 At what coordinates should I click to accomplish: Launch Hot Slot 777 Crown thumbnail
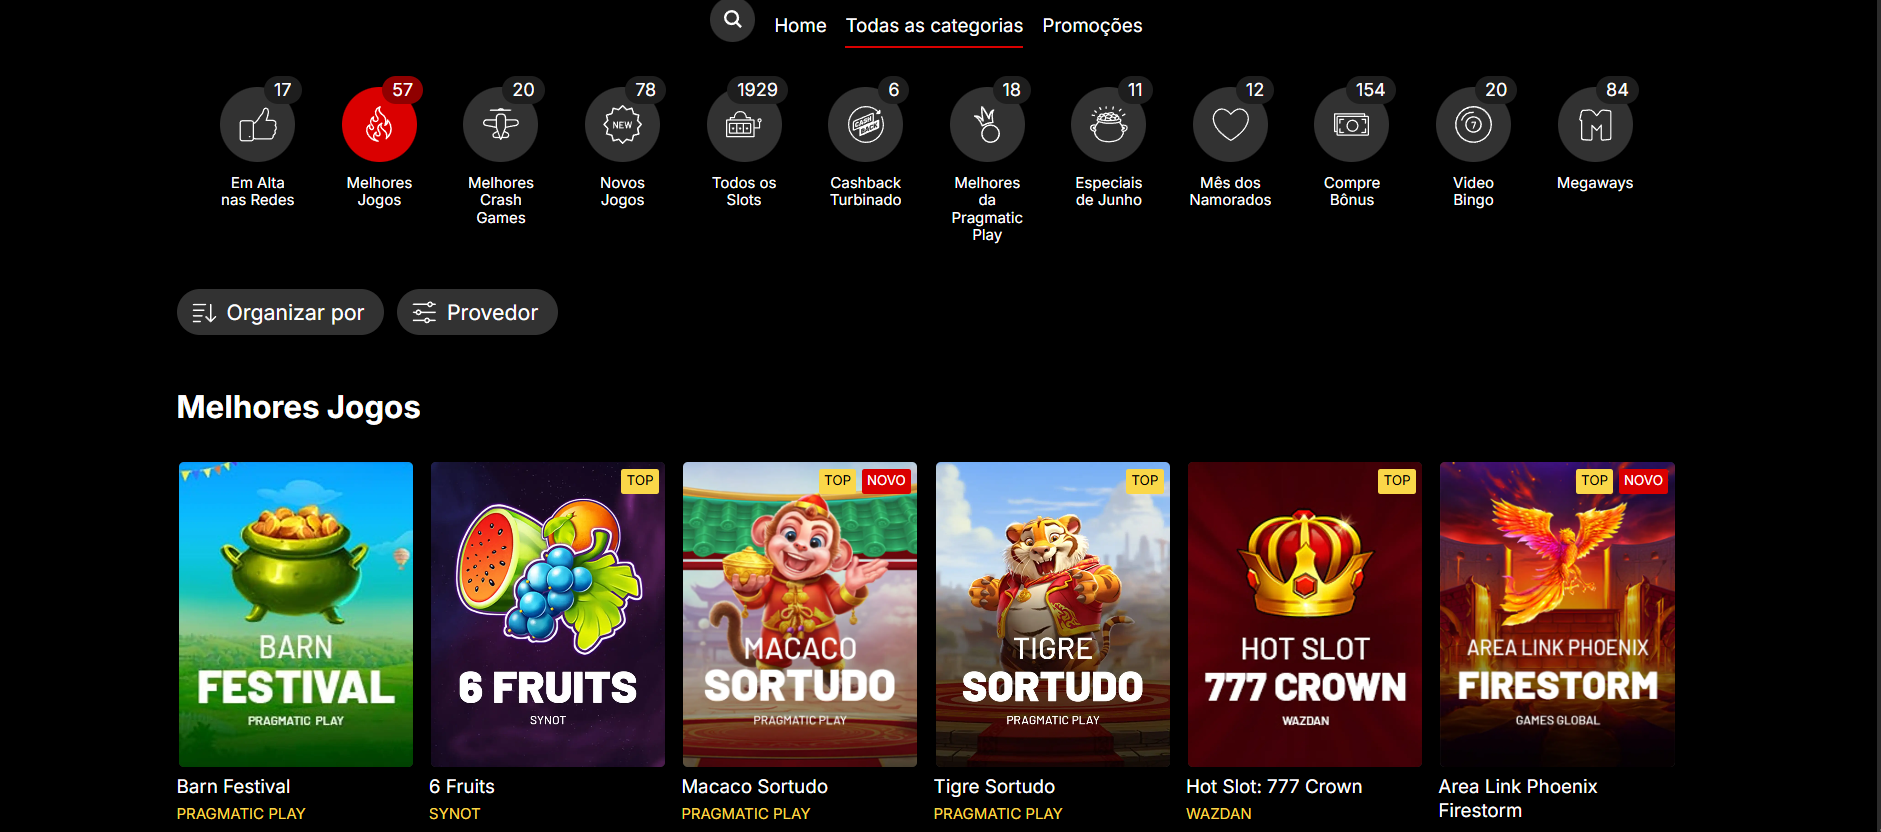coord(1305,614)
